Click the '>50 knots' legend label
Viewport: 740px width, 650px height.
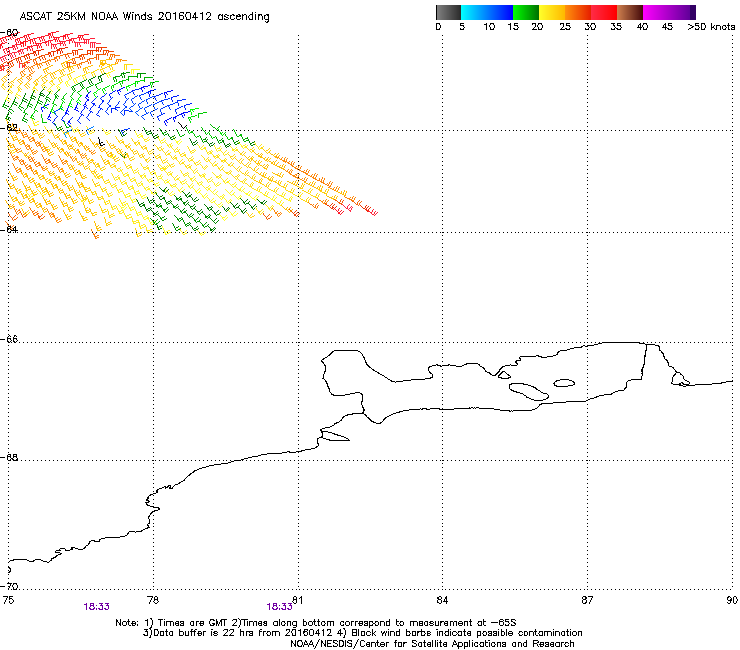click(x=711, y=27)
